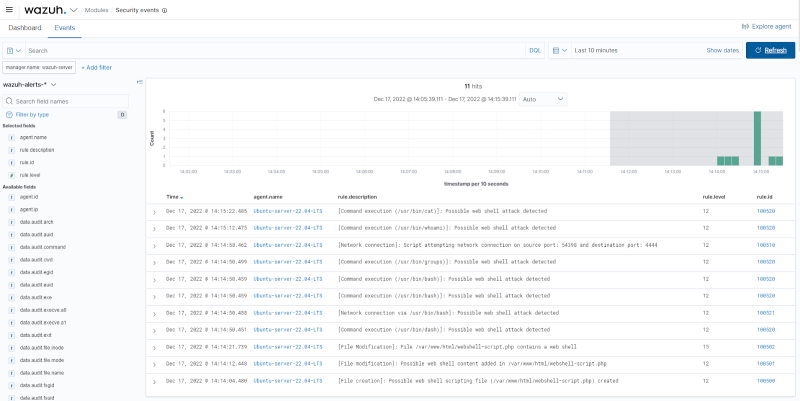Viewport: 800px width, 401px height.
Task: Sort by Time column arrow
Action: (x=183, y=198)
